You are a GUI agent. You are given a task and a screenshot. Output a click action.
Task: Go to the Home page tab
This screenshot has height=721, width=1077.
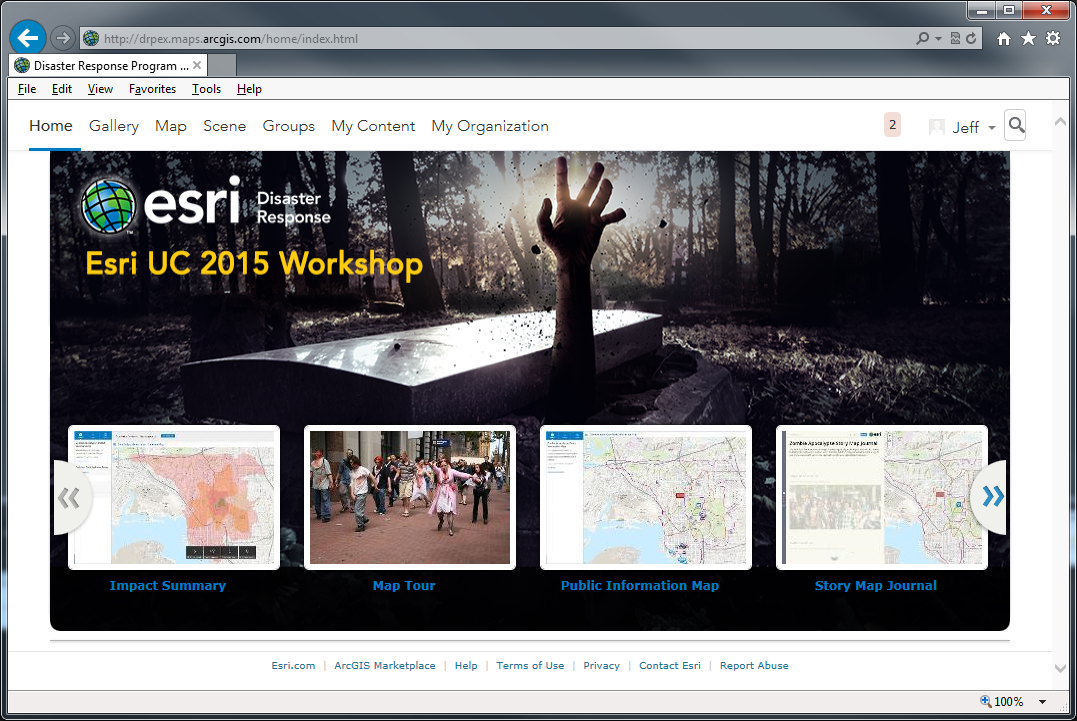tap(51, 126)
